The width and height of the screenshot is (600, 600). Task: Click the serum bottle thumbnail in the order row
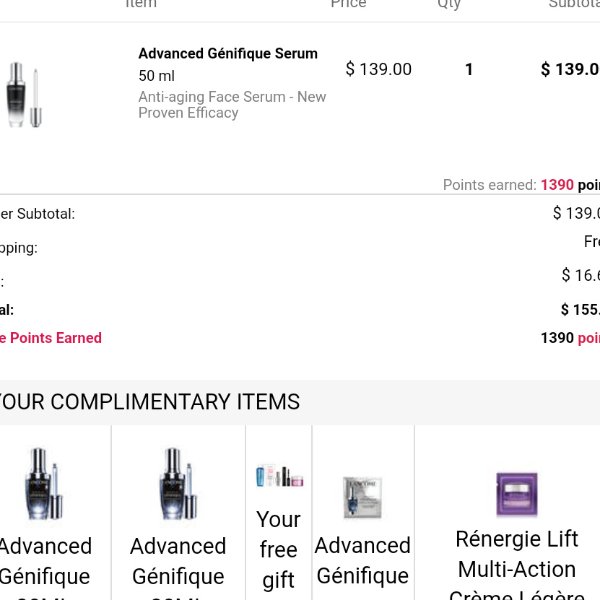pos(24,95)
